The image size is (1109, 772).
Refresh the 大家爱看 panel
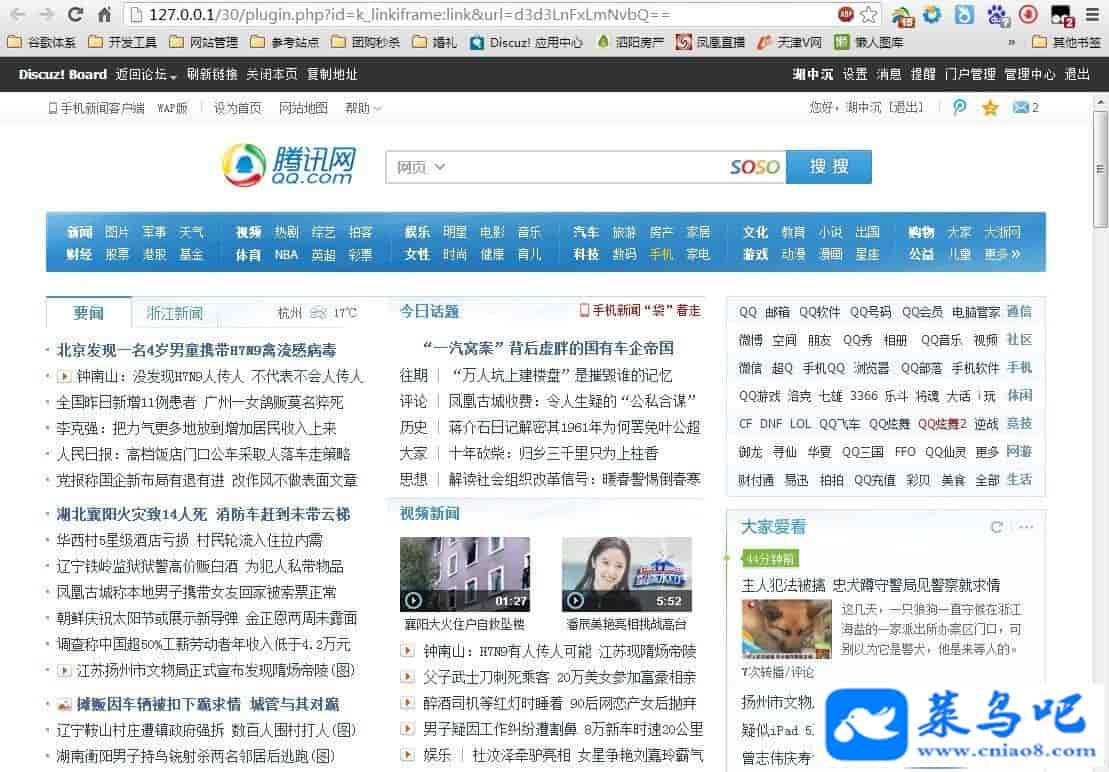pos(996,527)
